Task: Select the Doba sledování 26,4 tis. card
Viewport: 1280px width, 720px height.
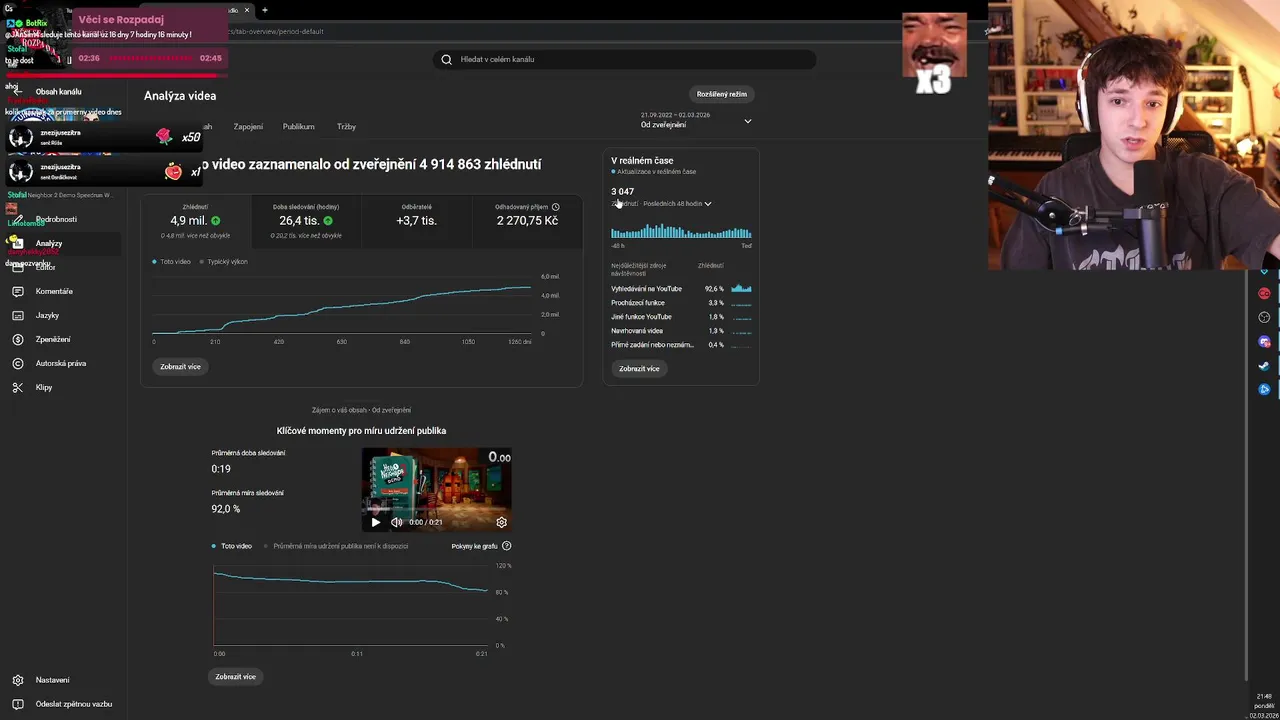Action: (x=306, y=221)
